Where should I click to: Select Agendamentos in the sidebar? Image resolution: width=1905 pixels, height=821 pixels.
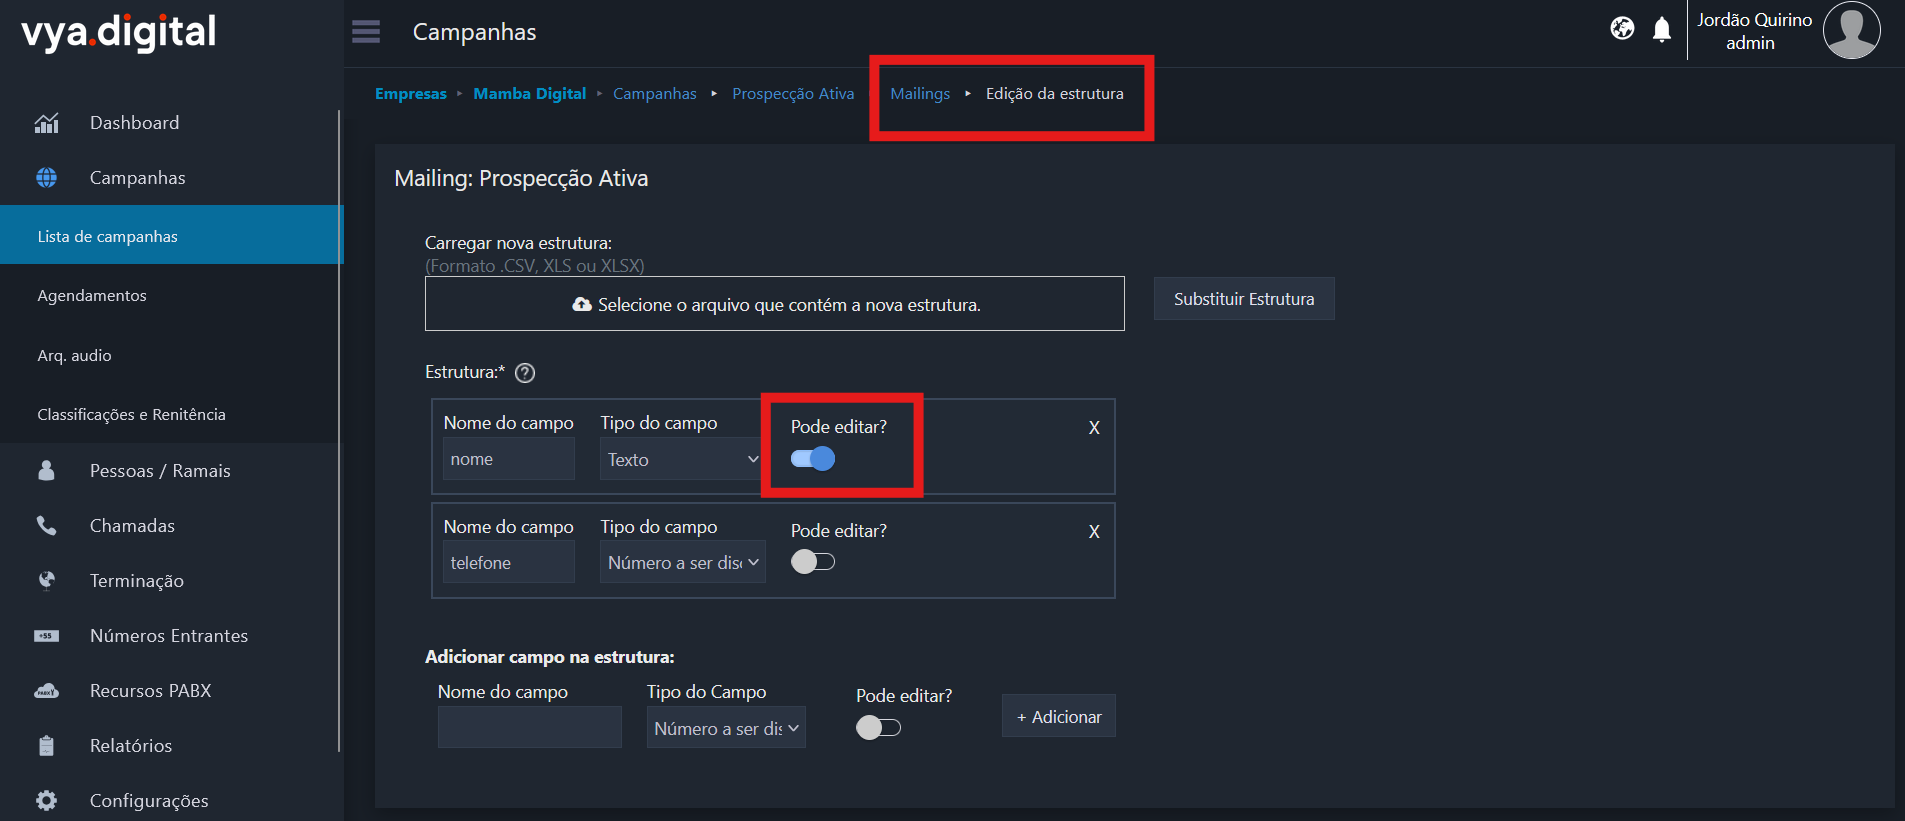click(92, 296)
